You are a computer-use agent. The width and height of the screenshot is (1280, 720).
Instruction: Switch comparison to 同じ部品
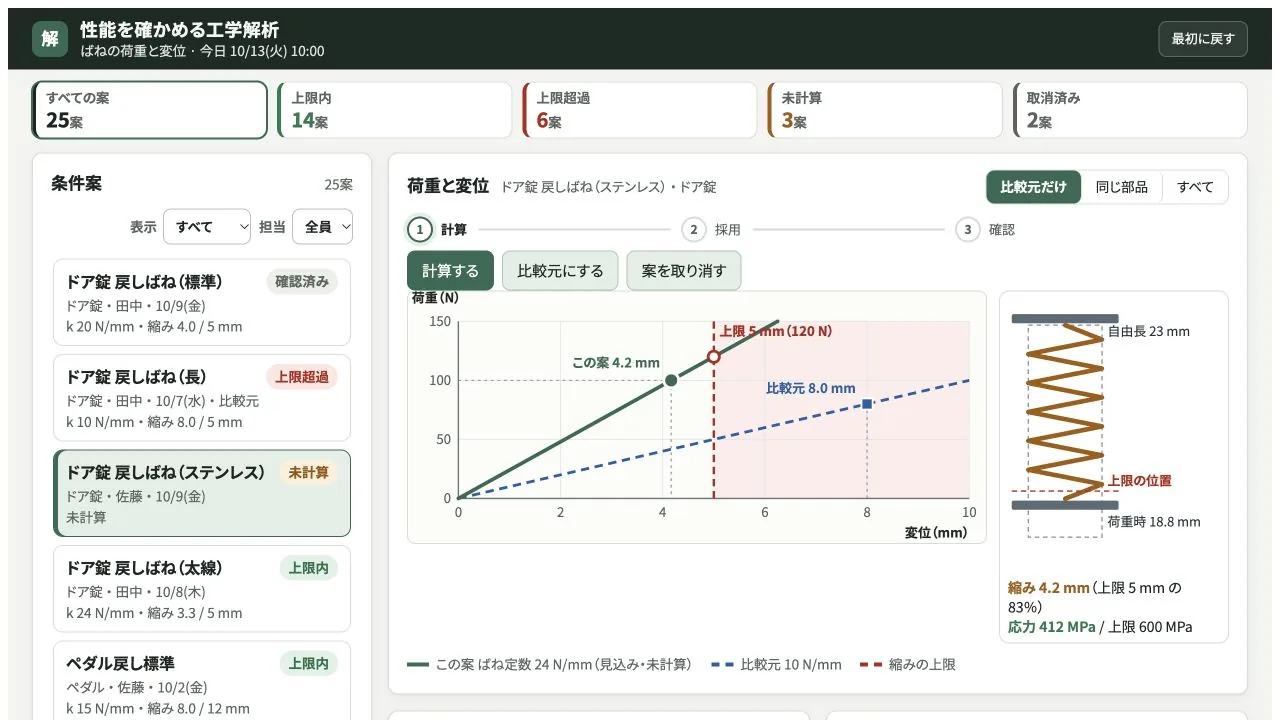coord(1122,187)
